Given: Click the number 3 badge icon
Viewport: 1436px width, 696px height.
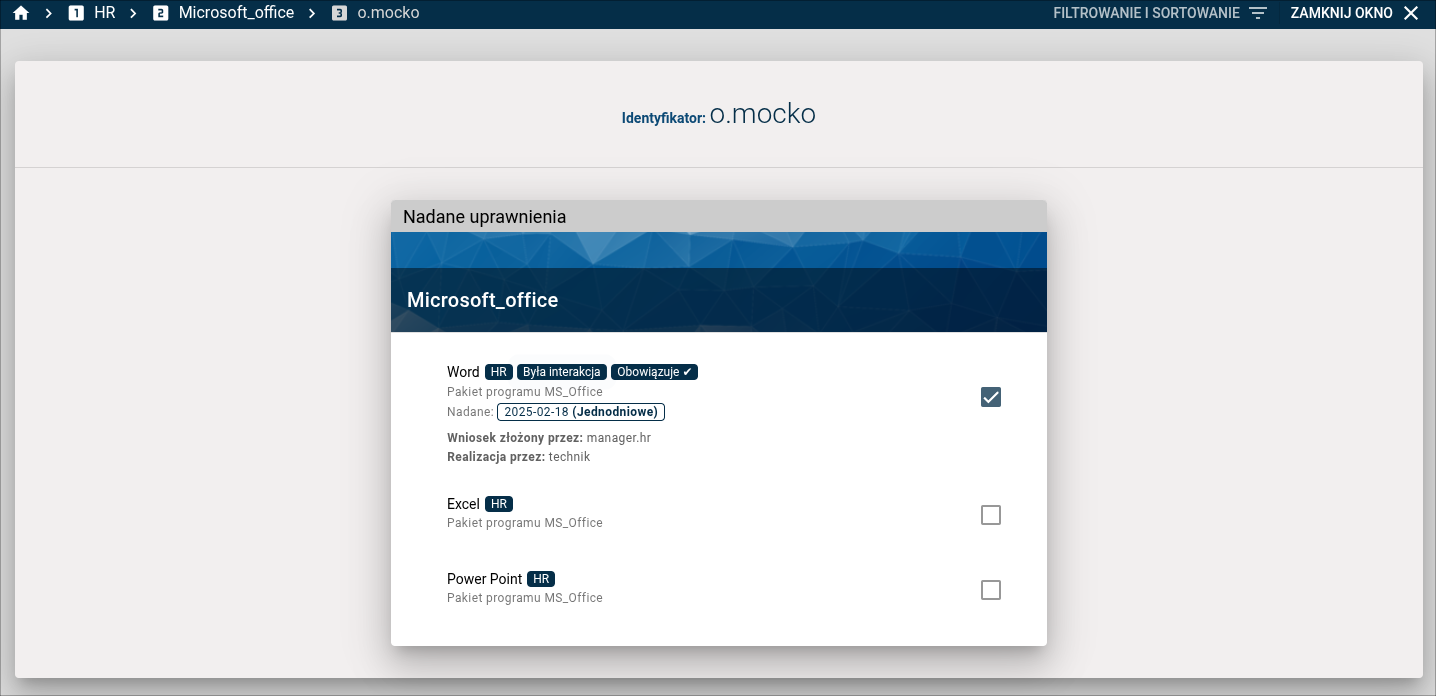Looking at the screenshot, I should point(340,13).
